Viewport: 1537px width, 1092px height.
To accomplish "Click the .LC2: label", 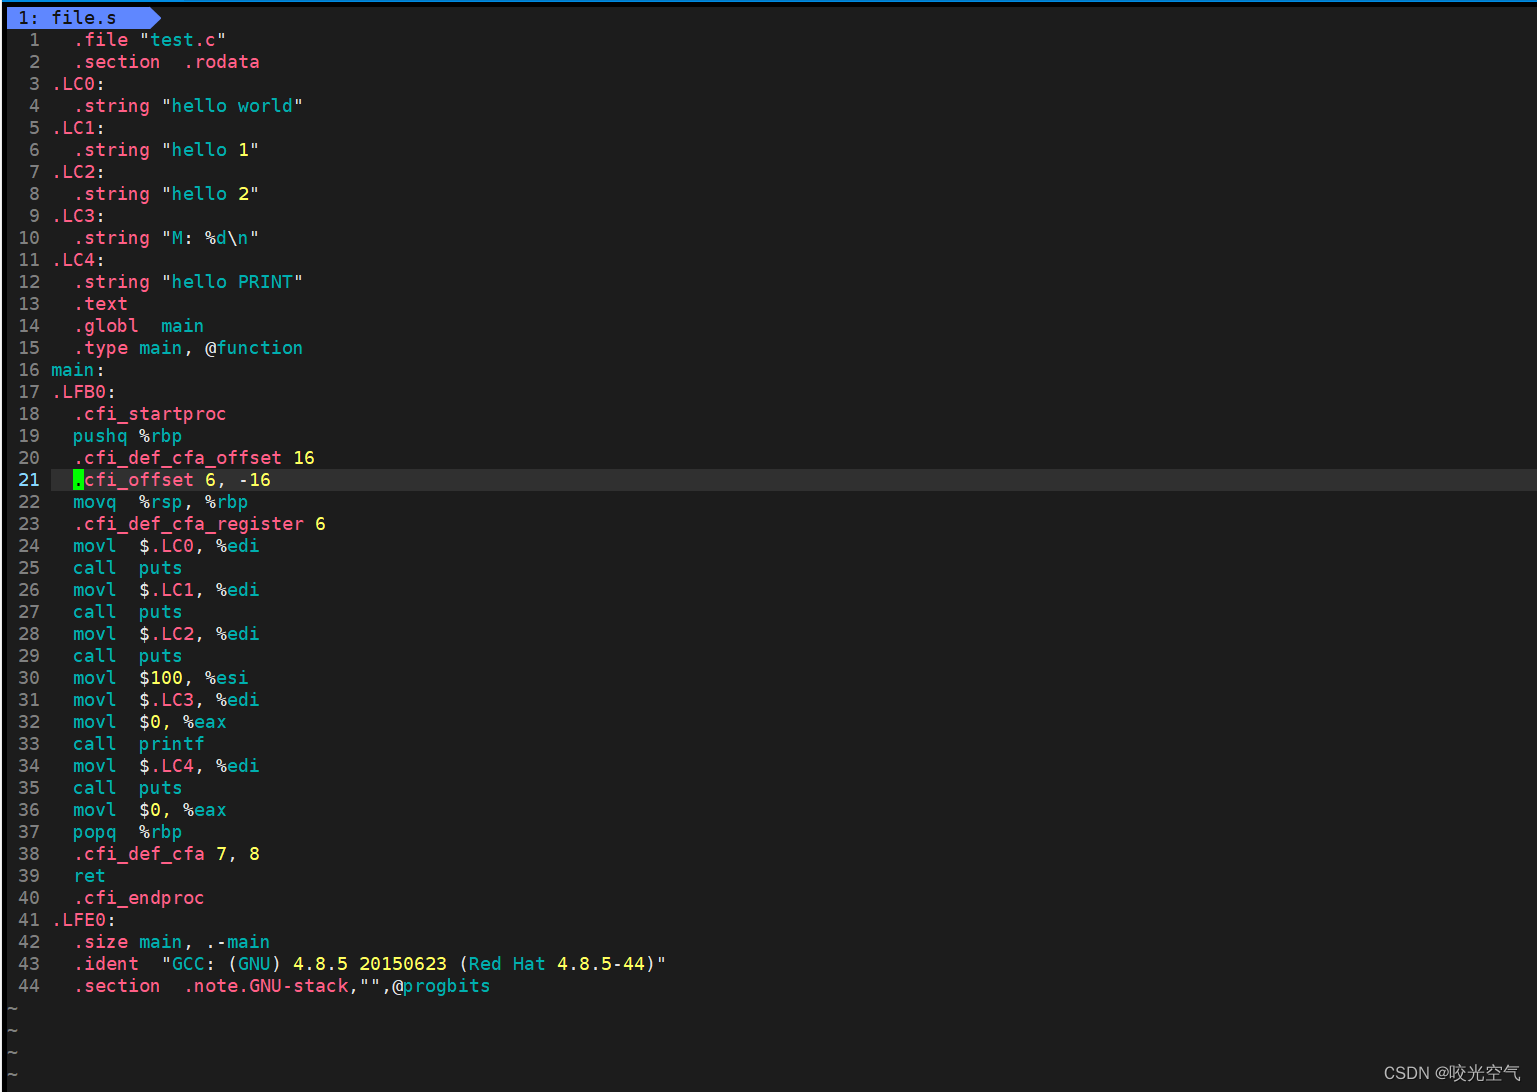I will click(x=78, y=172).
